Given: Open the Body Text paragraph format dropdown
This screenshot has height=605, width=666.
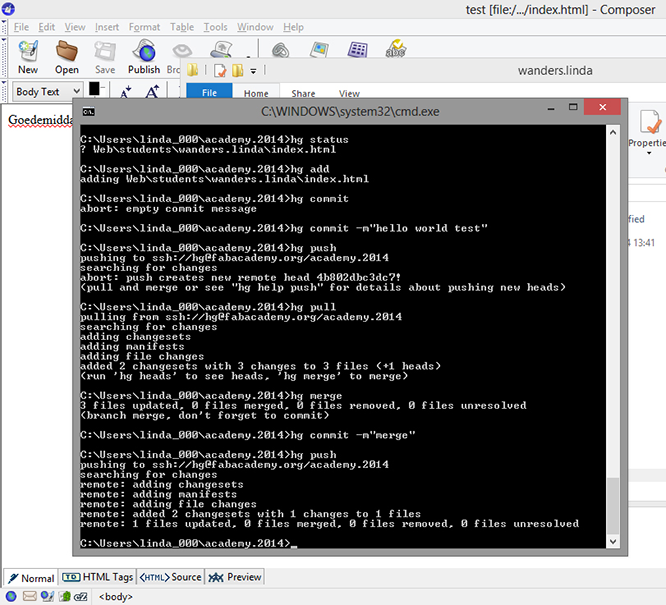Looking at the screenshot, I should [48, 91].
